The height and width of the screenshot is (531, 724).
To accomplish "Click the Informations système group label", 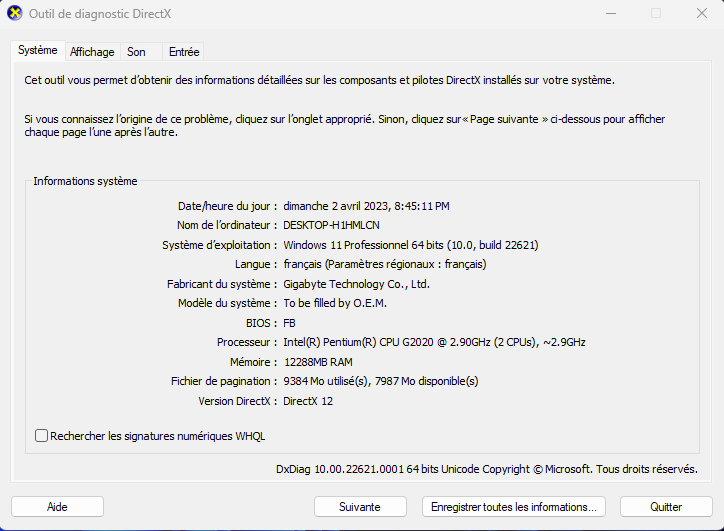I will pos(85,181).
